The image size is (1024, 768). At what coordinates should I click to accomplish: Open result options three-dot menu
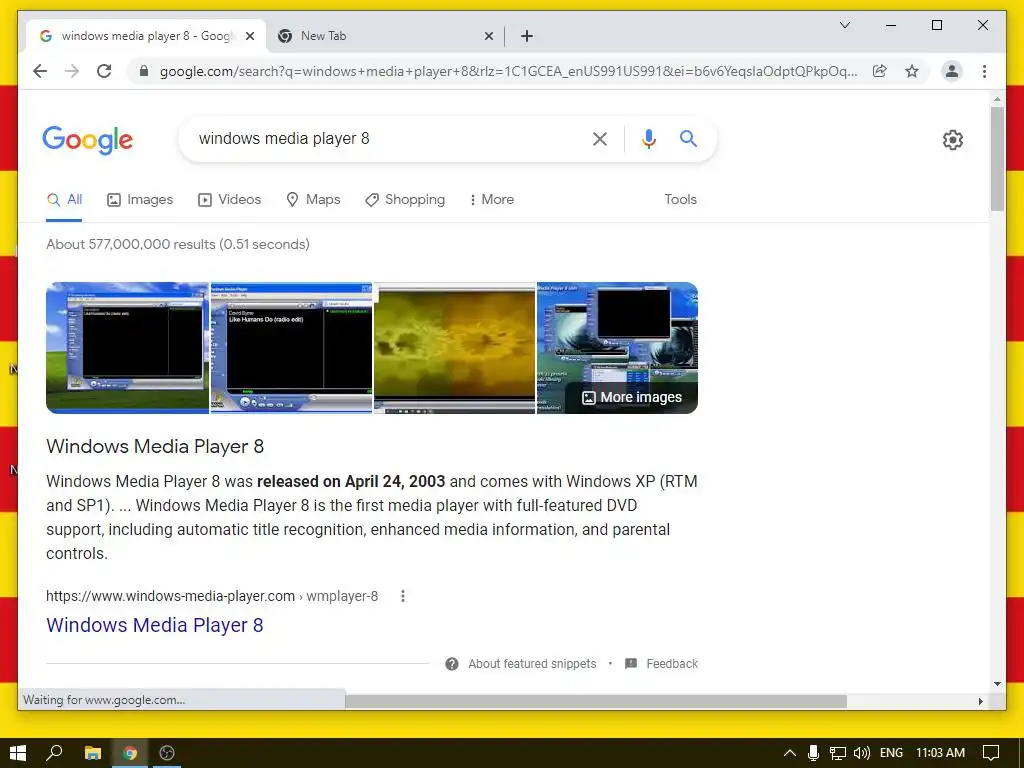click(x=403, y=596)
